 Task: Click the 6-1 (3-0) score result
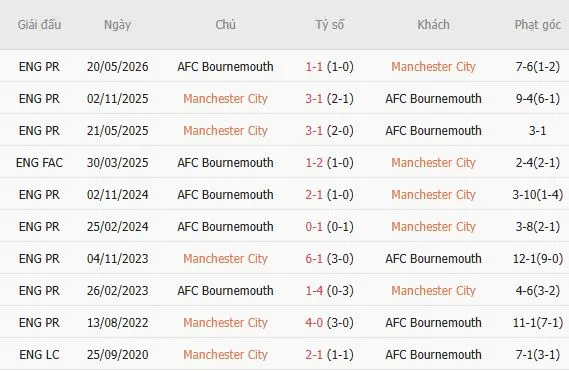(x=329, y=258)
